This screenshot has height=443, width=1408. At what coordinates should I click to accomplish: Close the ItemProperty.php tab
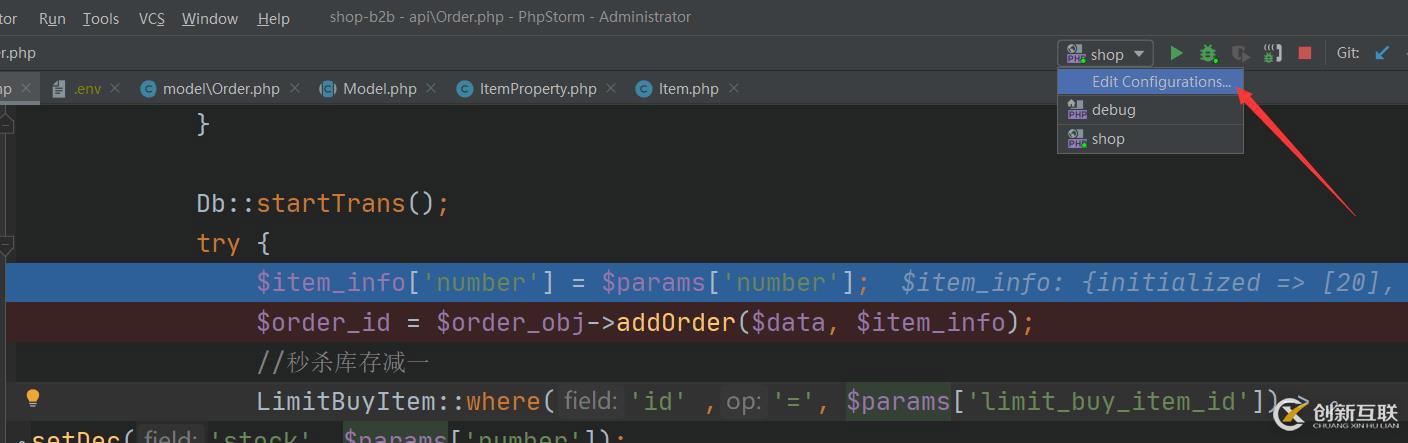611,88
